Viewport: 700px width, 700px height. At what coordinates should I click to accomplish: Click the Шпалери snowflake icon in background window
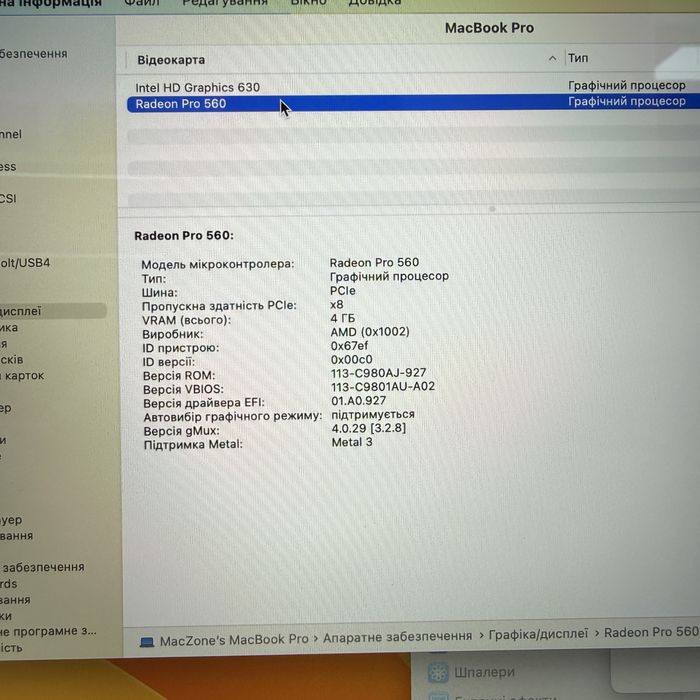(x=438, y=672)
